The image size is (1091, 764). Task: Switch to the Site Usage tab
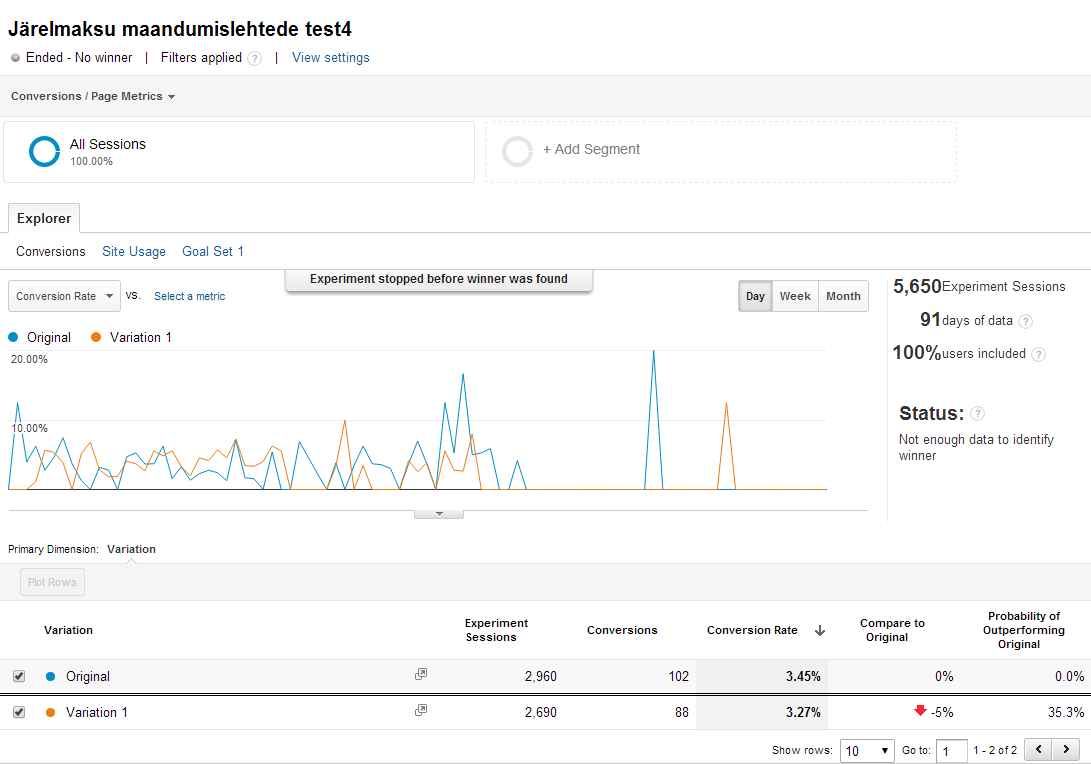[134, 252]
